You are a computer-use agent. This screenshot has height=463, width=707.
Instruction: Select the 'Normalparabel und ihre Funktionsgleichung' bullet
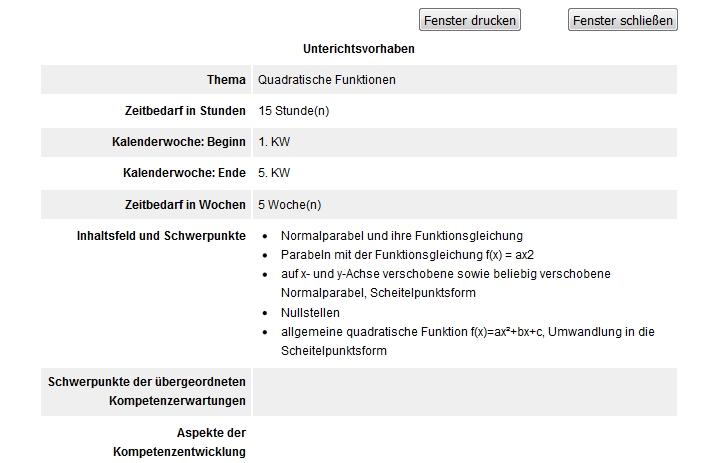(x=401, y=236)
